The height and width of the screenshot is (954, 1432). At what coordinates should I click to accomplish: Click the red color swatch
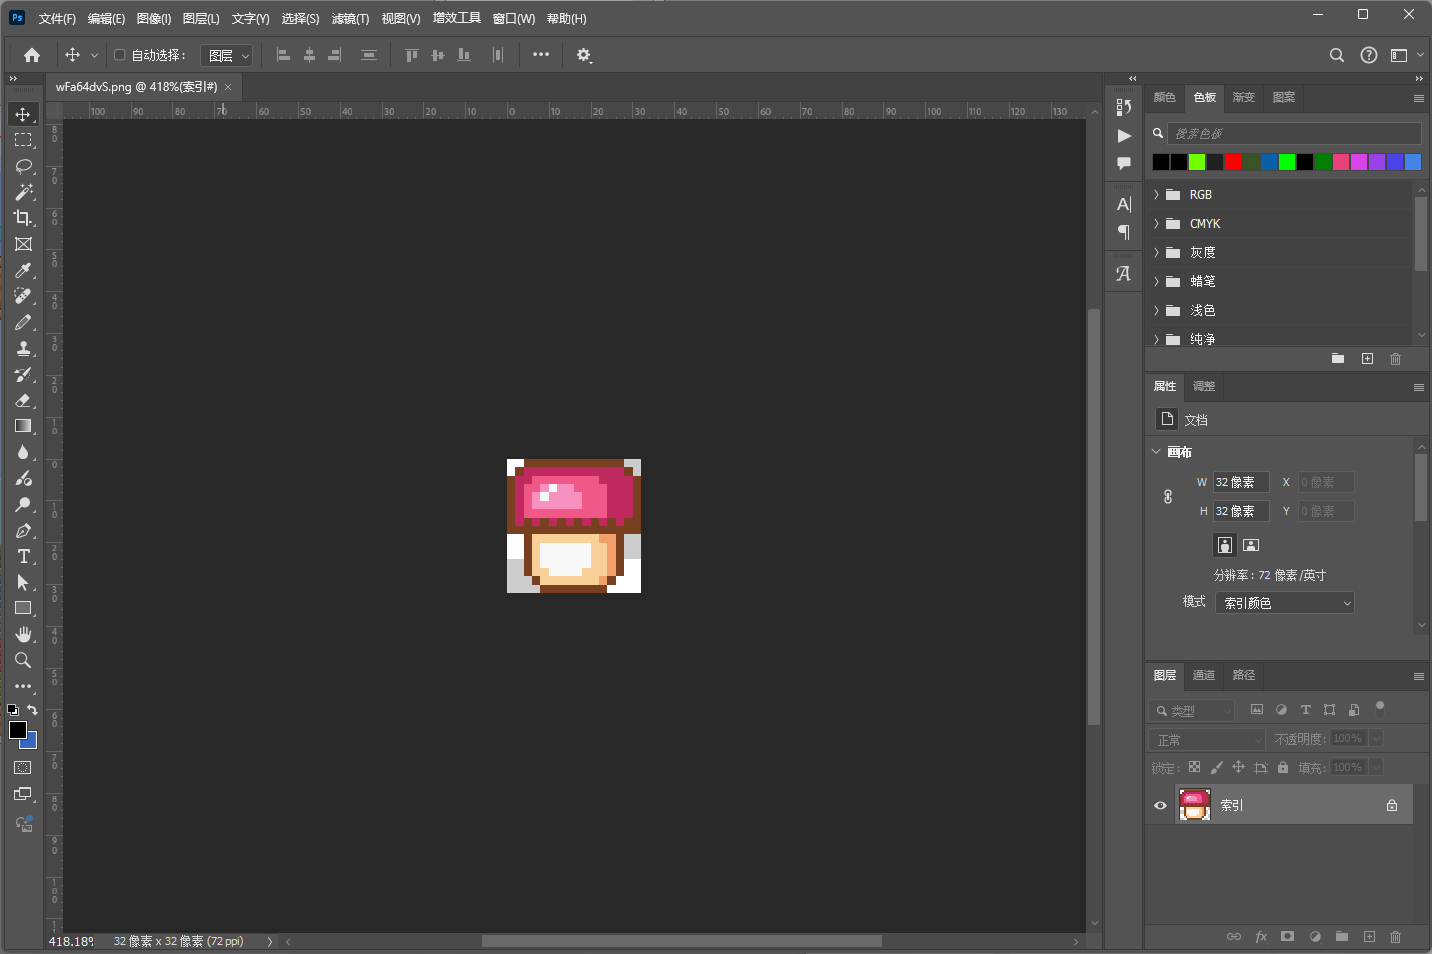pyautogui.click(x=1233, y=162)
